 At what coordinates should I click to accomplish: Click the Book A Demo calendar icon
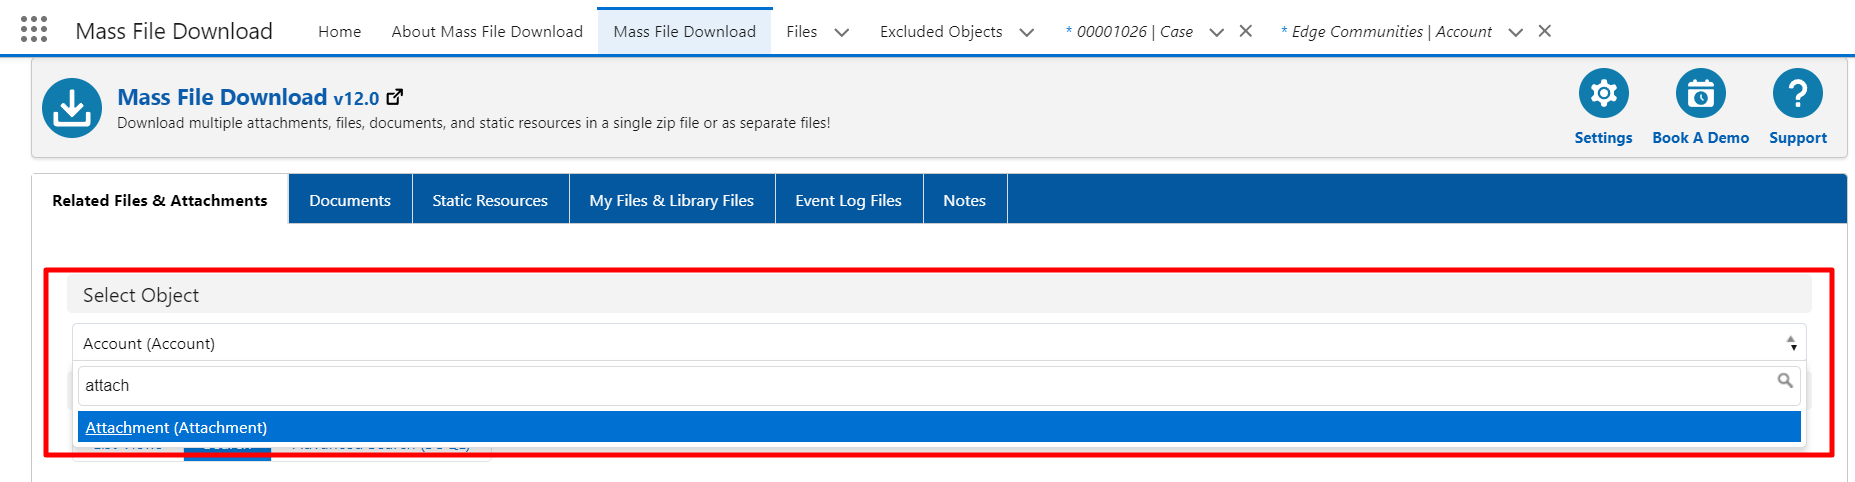tap(1700, 94)
